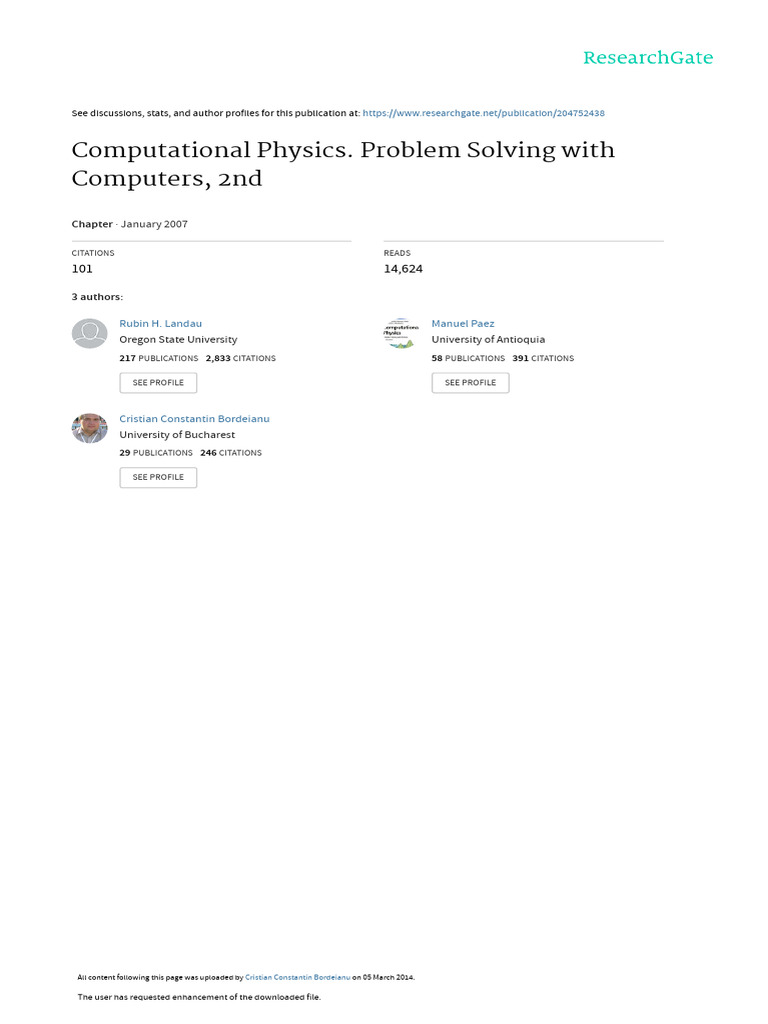Open Rubin H. Landau author name link

coord(160,323)
